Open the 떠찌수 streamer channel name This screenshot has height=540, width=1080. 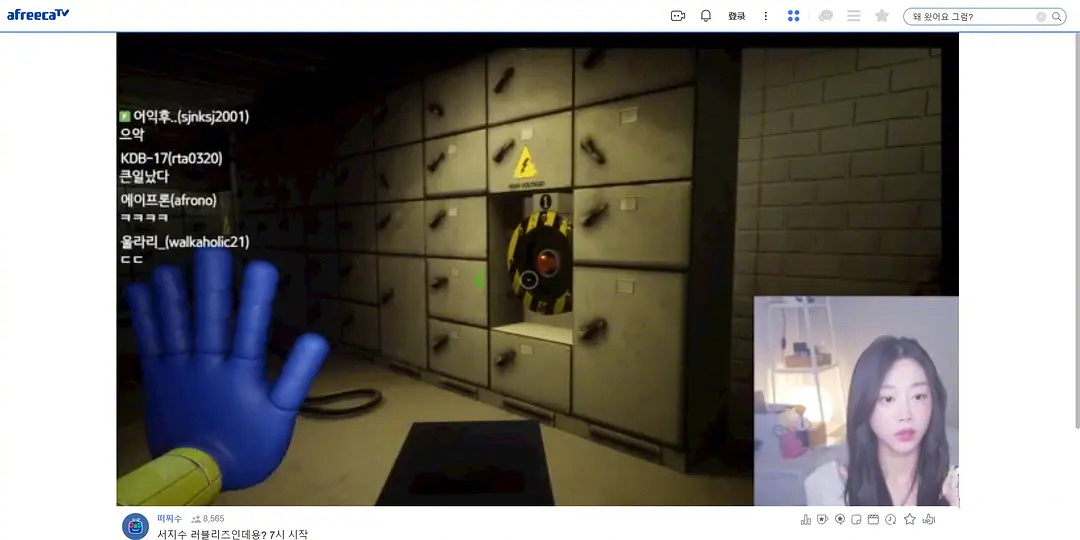click(x=169, y=519)
